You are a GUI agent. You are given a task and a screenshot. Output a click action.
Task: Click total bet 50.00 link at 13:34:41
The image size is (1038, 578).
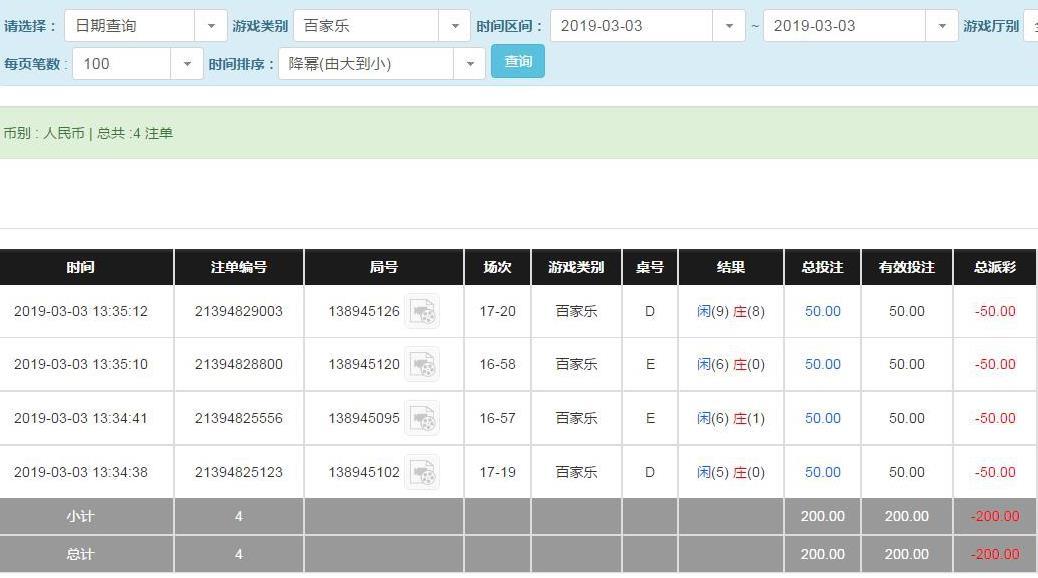click(x=822, y=418)
